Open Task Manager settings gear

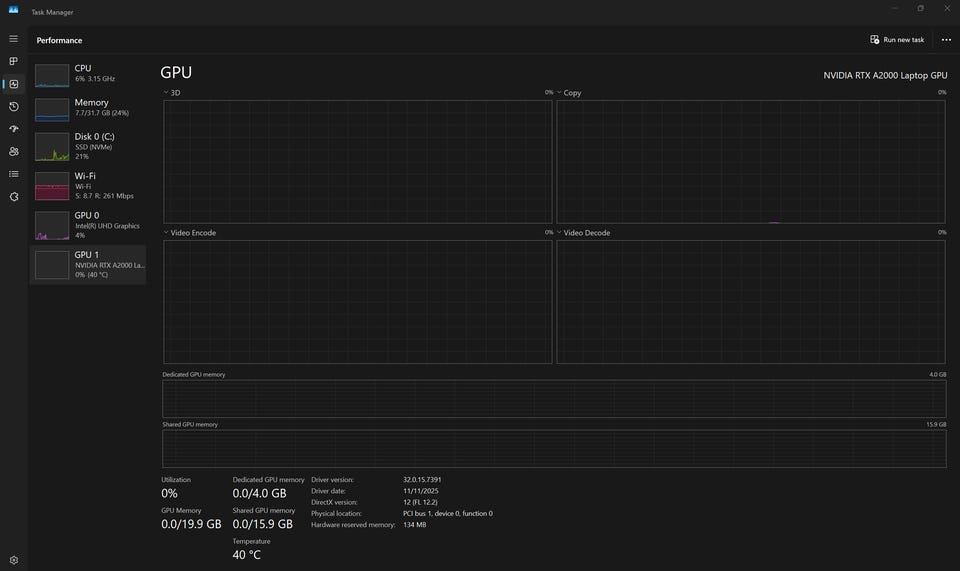pyautogui.click(x=13, y=560)
